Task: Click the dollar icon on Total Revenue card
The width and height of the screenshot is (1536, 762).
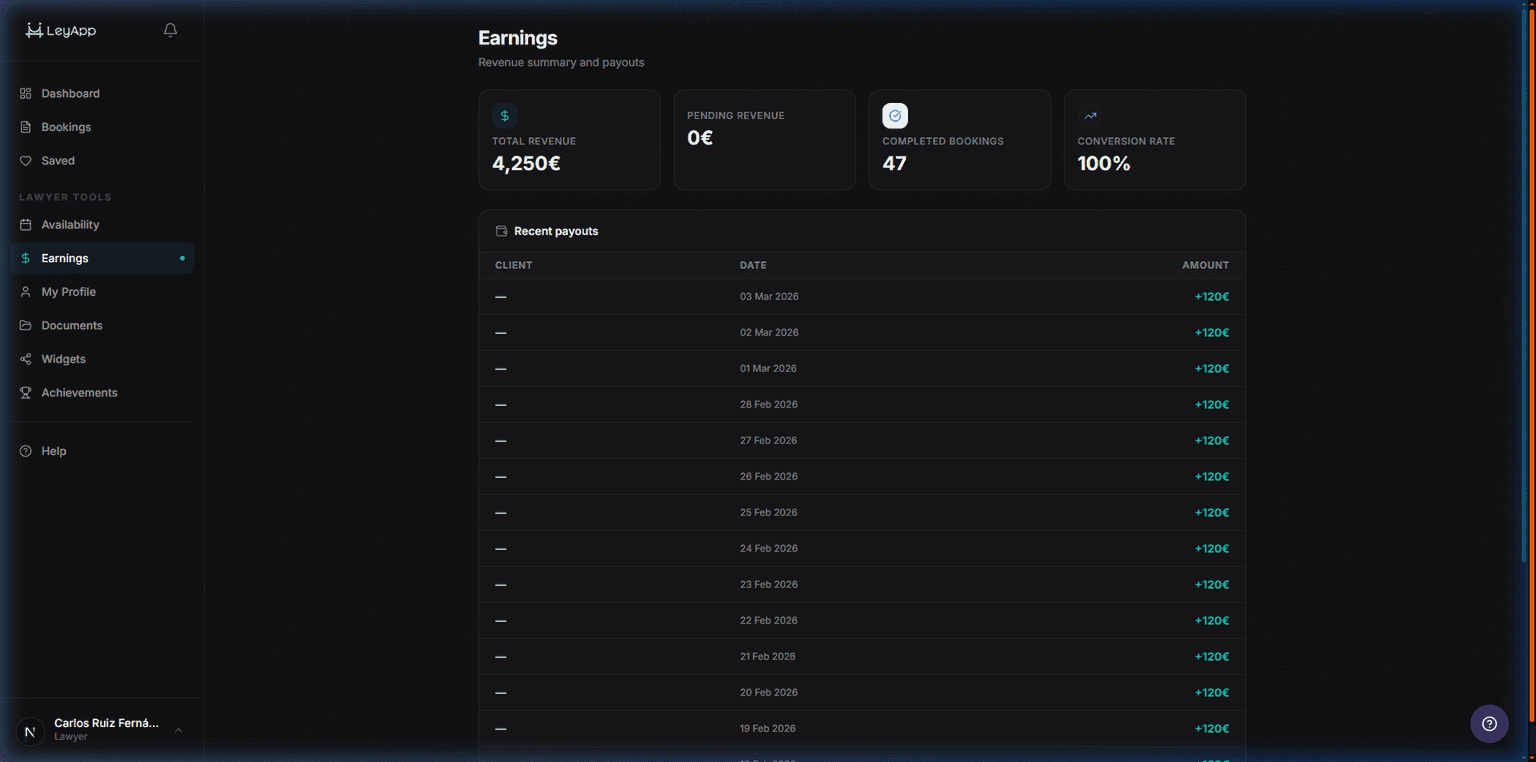Action: tap(504, 115)
